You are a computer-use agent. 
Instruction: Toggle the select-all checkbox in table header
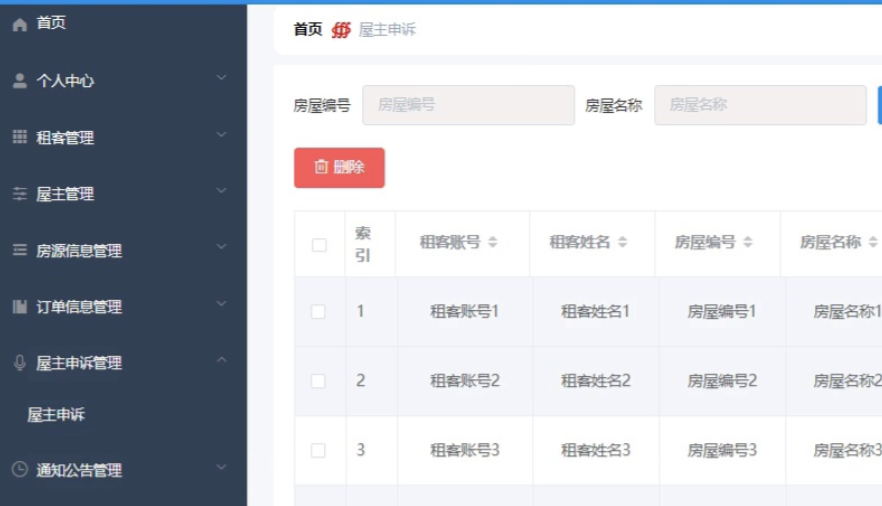point(319,245)
